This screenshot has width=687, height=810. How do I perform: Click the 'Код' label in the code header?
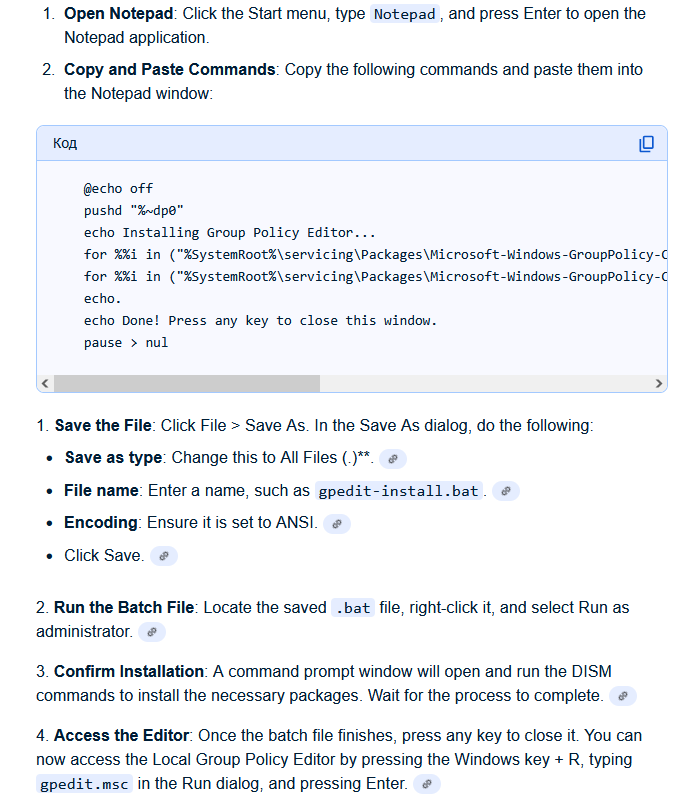point(65,144)
